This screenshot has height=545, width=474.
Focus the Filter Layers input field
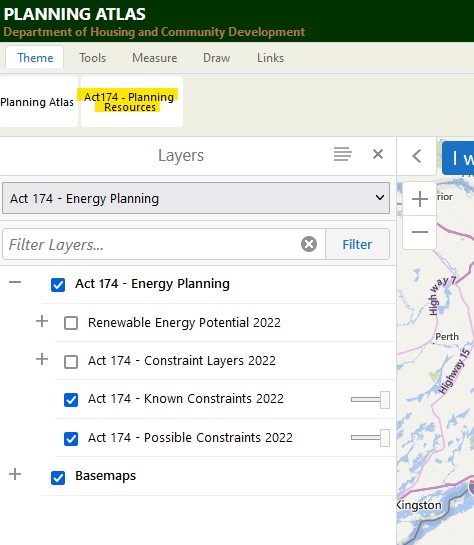coord(151,244)
